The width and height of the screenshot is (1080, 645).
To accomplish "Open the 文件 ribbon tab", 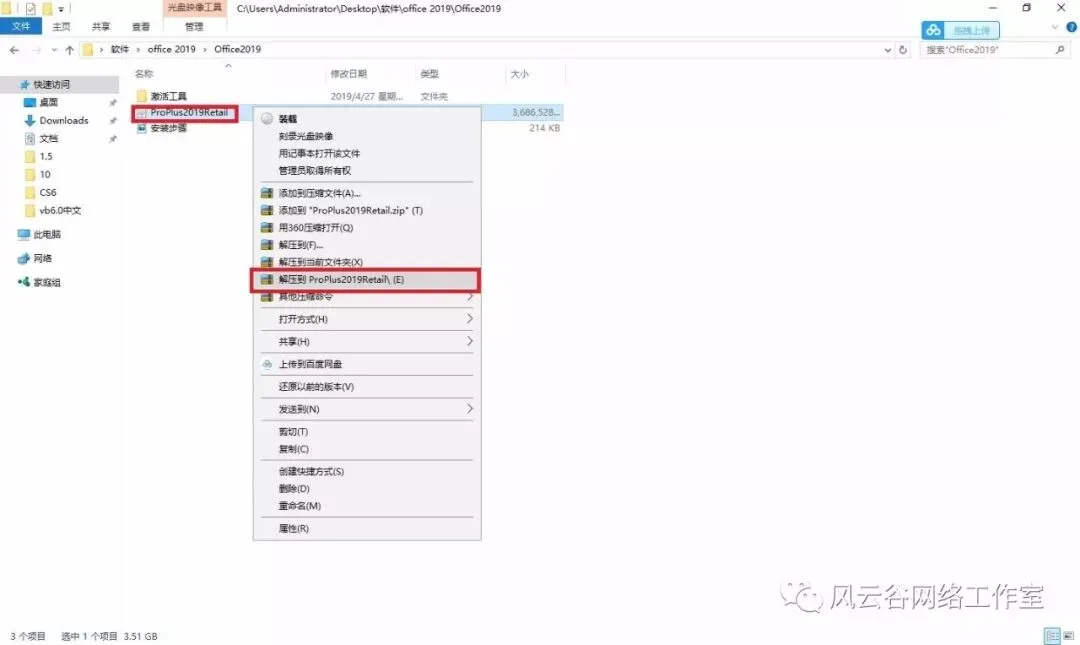I will [21, 26].
